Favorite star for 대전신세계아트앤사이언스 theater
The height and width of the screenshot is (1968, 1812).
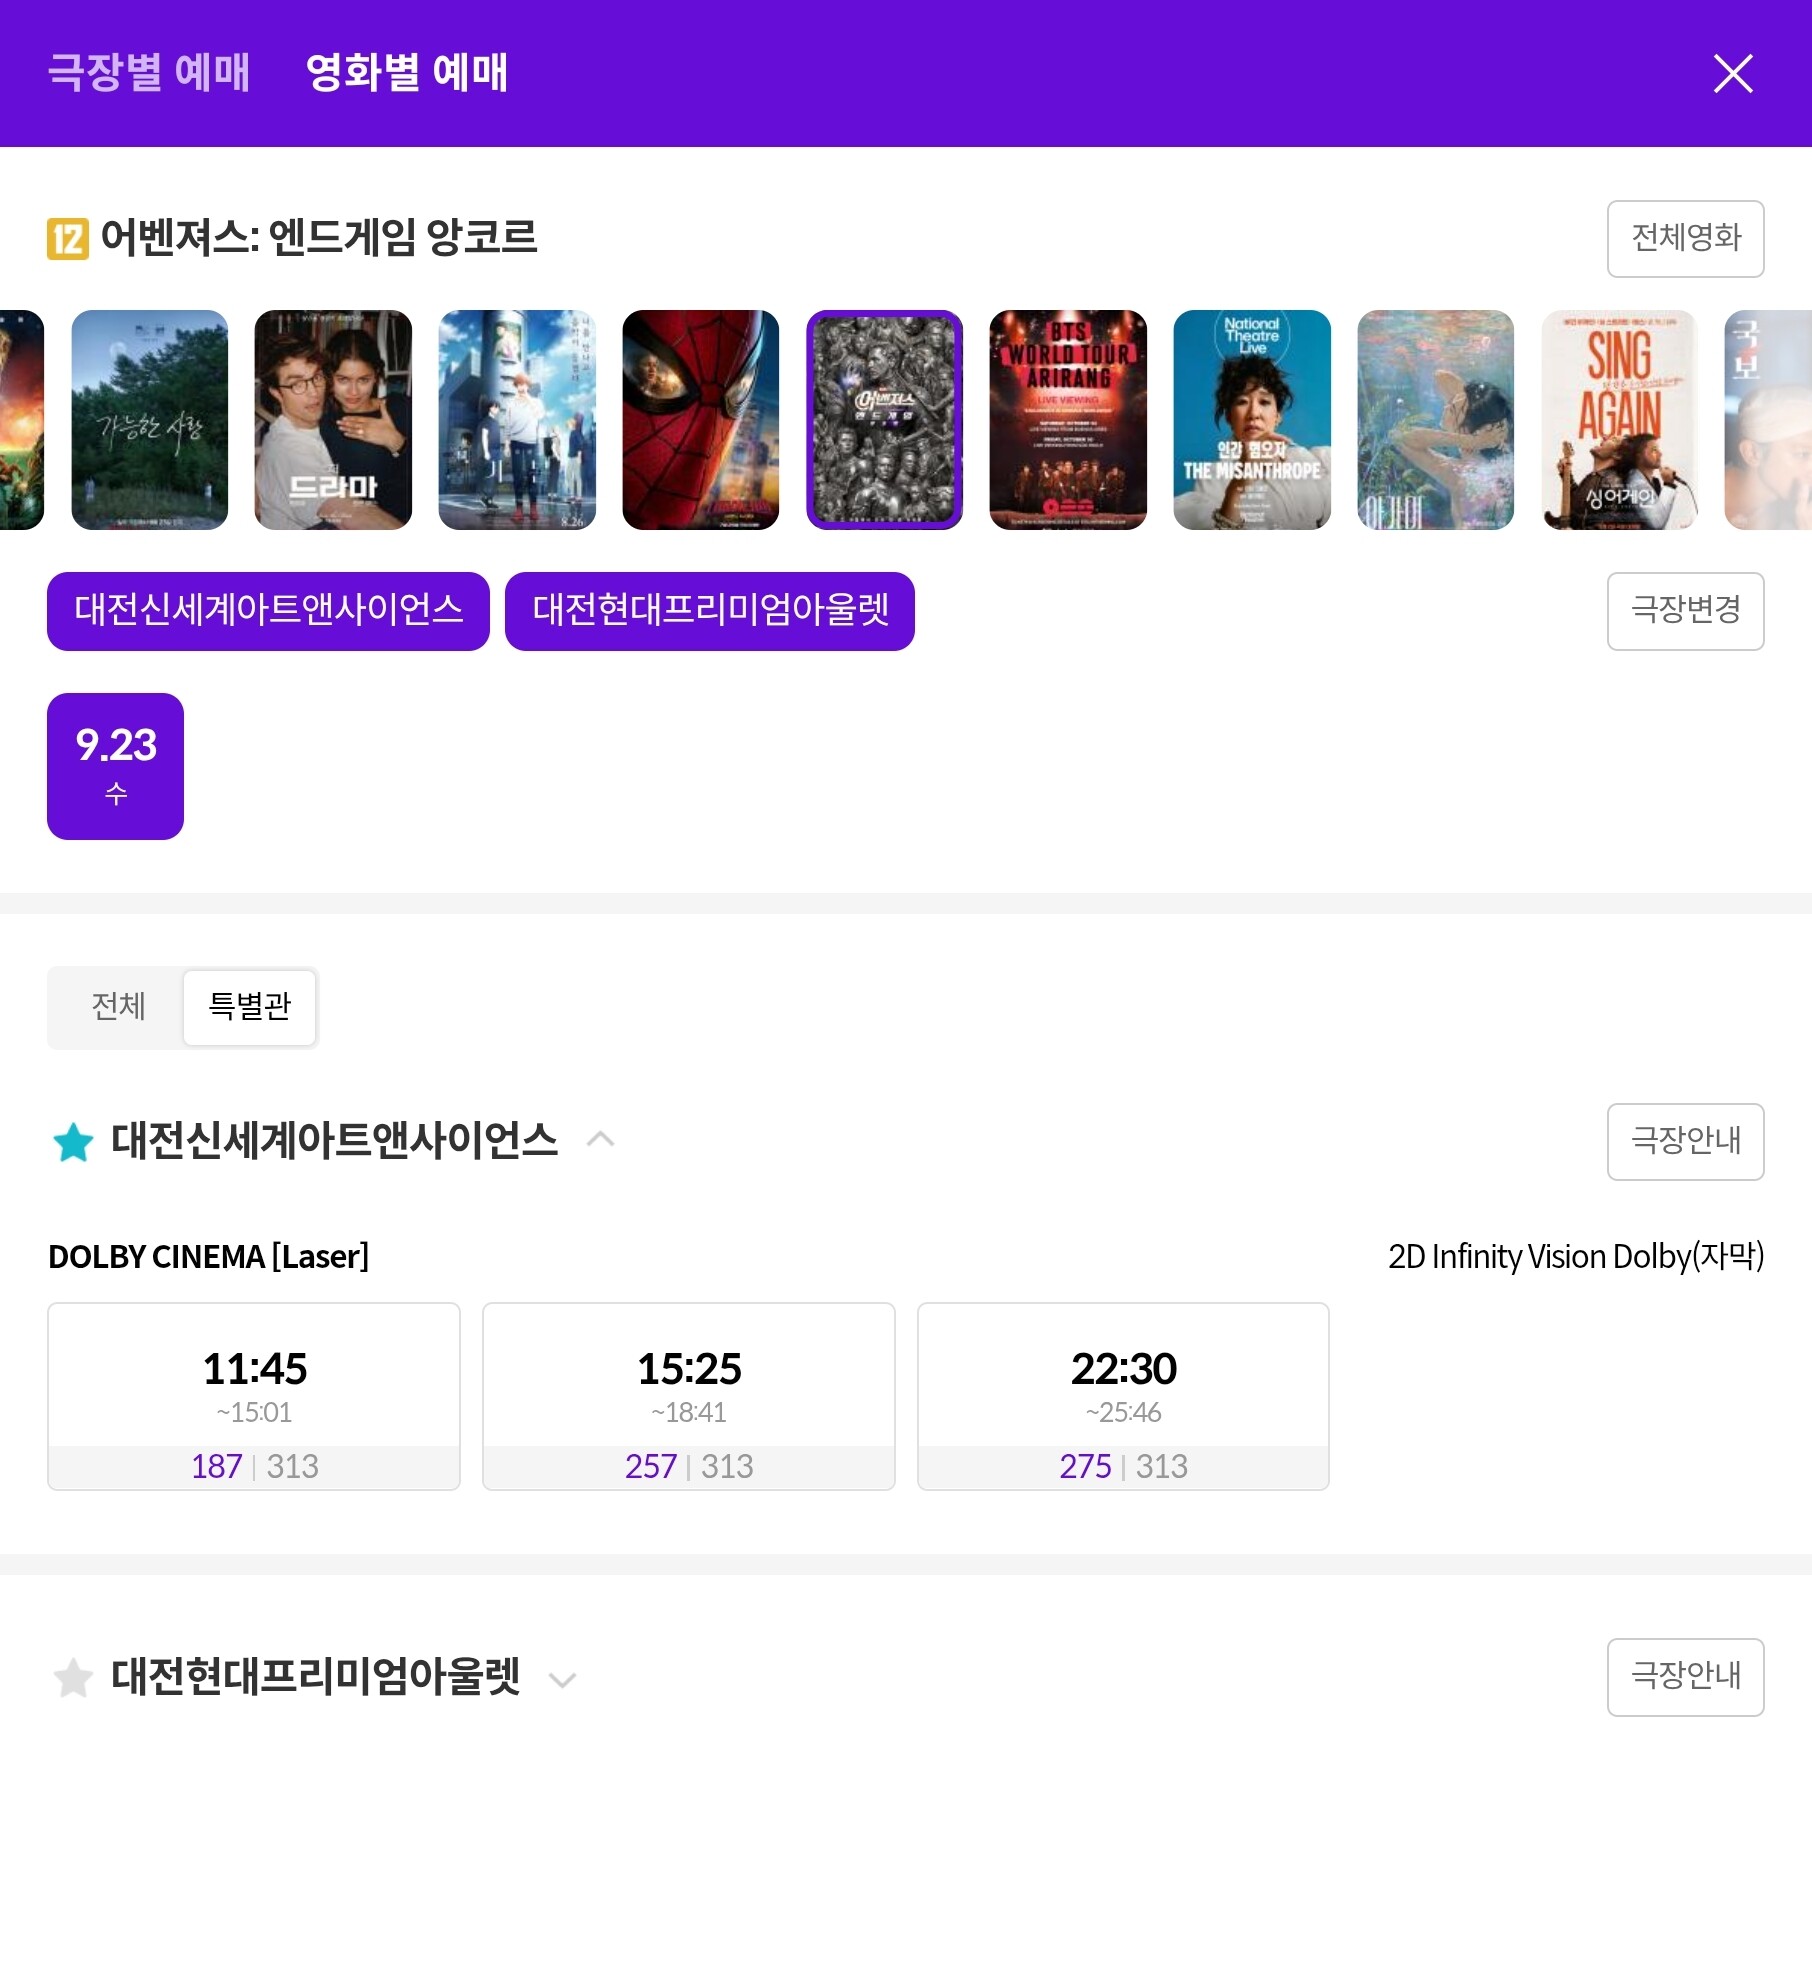(73, 1142)
